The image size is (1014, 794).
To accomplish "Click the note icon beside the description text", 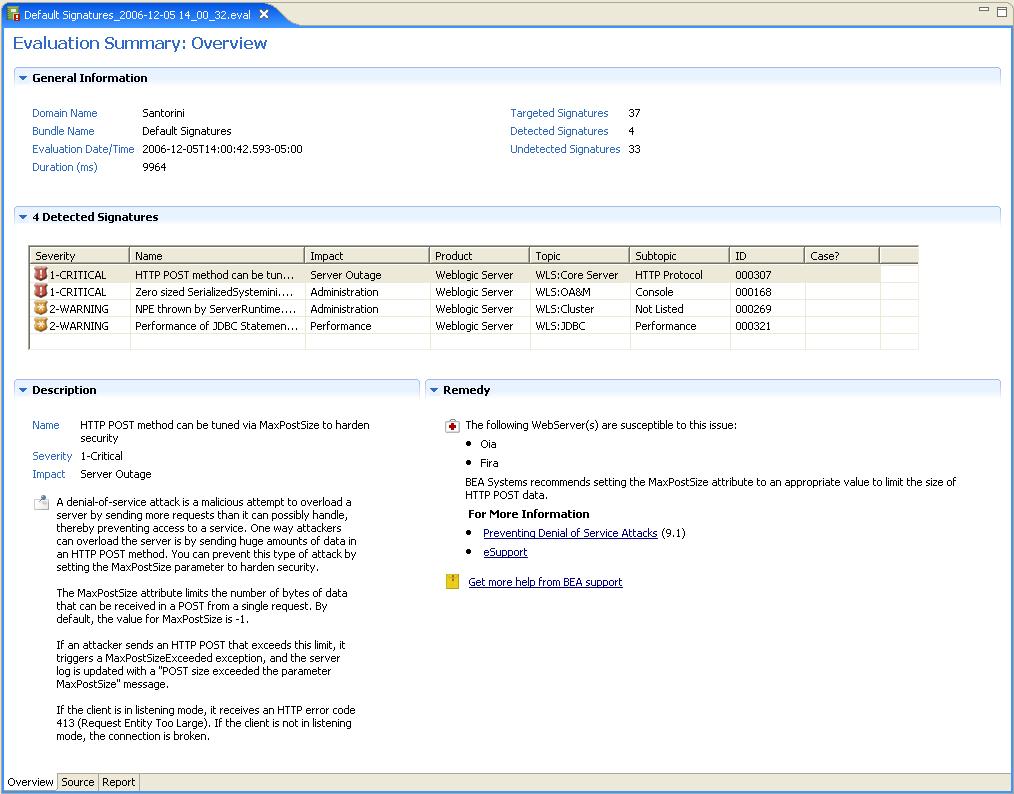I will (41, 503).
